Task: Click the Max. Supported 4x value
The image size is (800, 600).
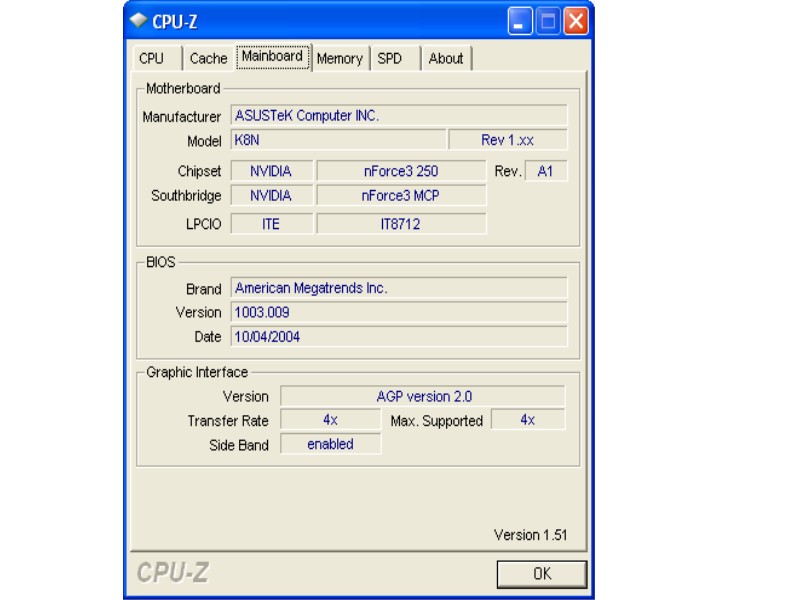Action: [x=528, y=420]
